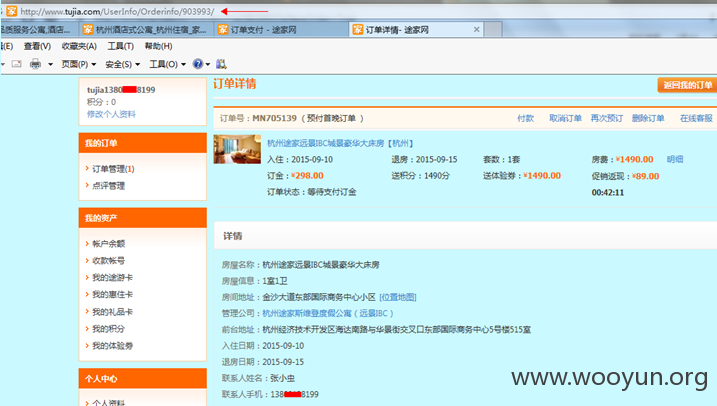Click the Tujia site icon in address bar
The image size is (717, 406).
coord(11,11)
